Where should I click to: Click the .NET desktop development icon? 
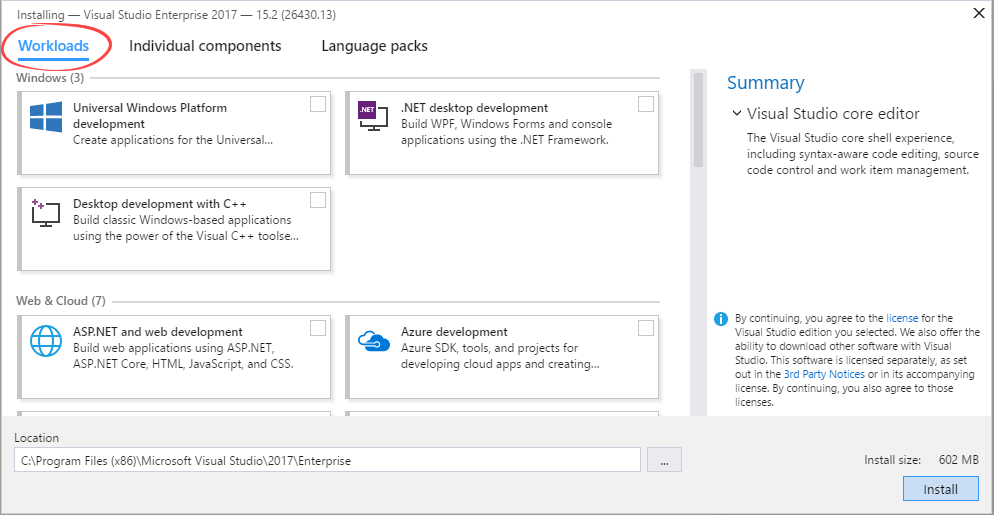[373, 116]
